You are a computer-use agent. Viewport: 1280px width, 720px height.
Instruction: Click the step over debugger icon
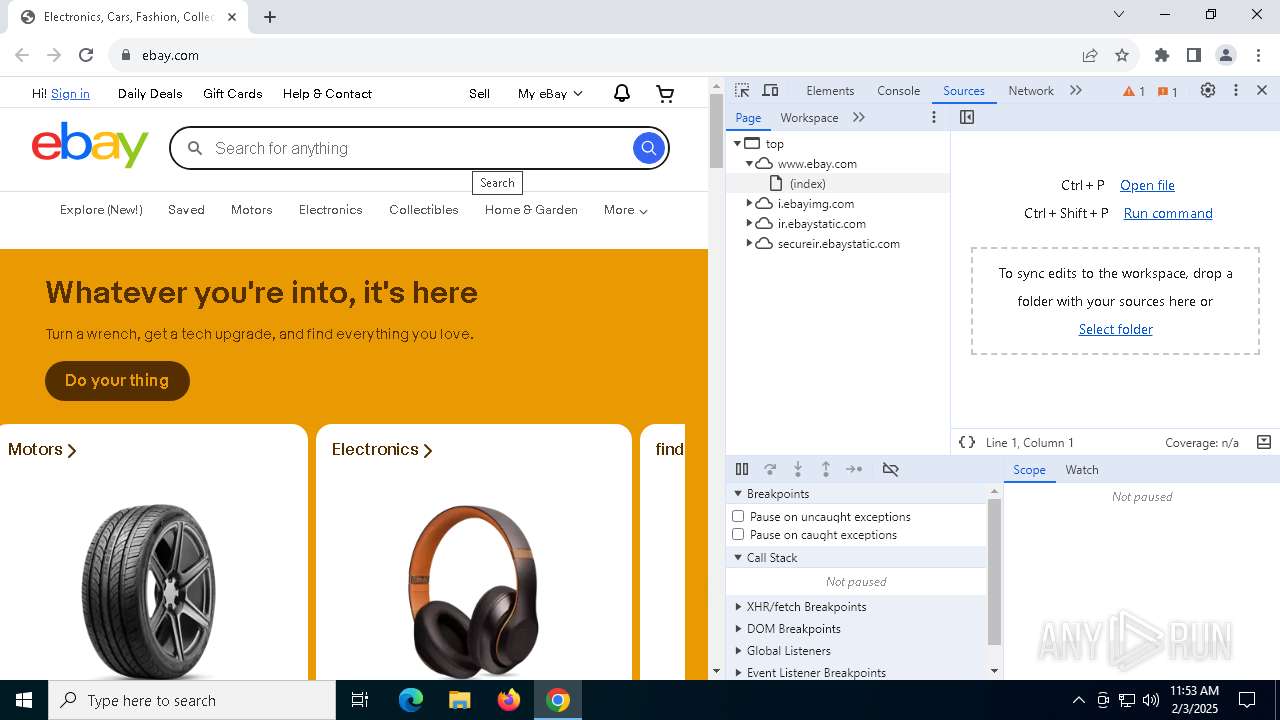point(770,469)
